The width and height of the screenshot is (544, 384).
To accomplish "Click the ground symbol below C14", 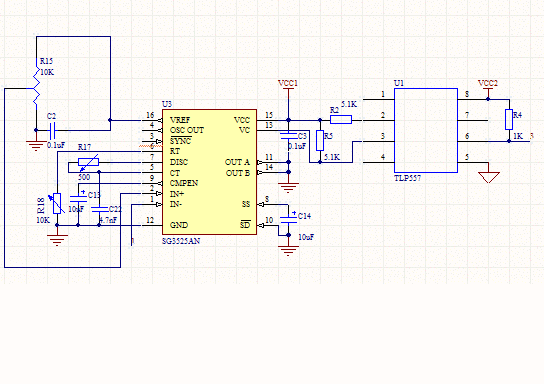I will pos(288,251).
